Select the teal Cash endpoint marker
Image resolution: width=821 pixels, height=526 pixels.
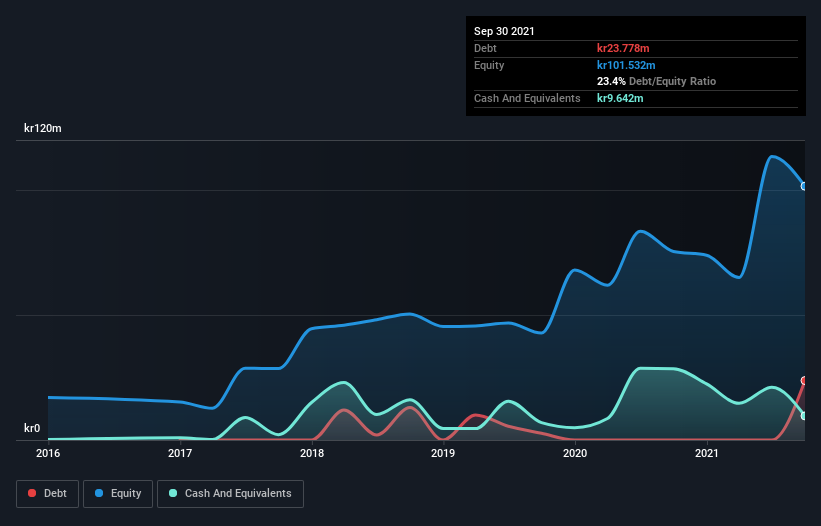tap(804, 416)
